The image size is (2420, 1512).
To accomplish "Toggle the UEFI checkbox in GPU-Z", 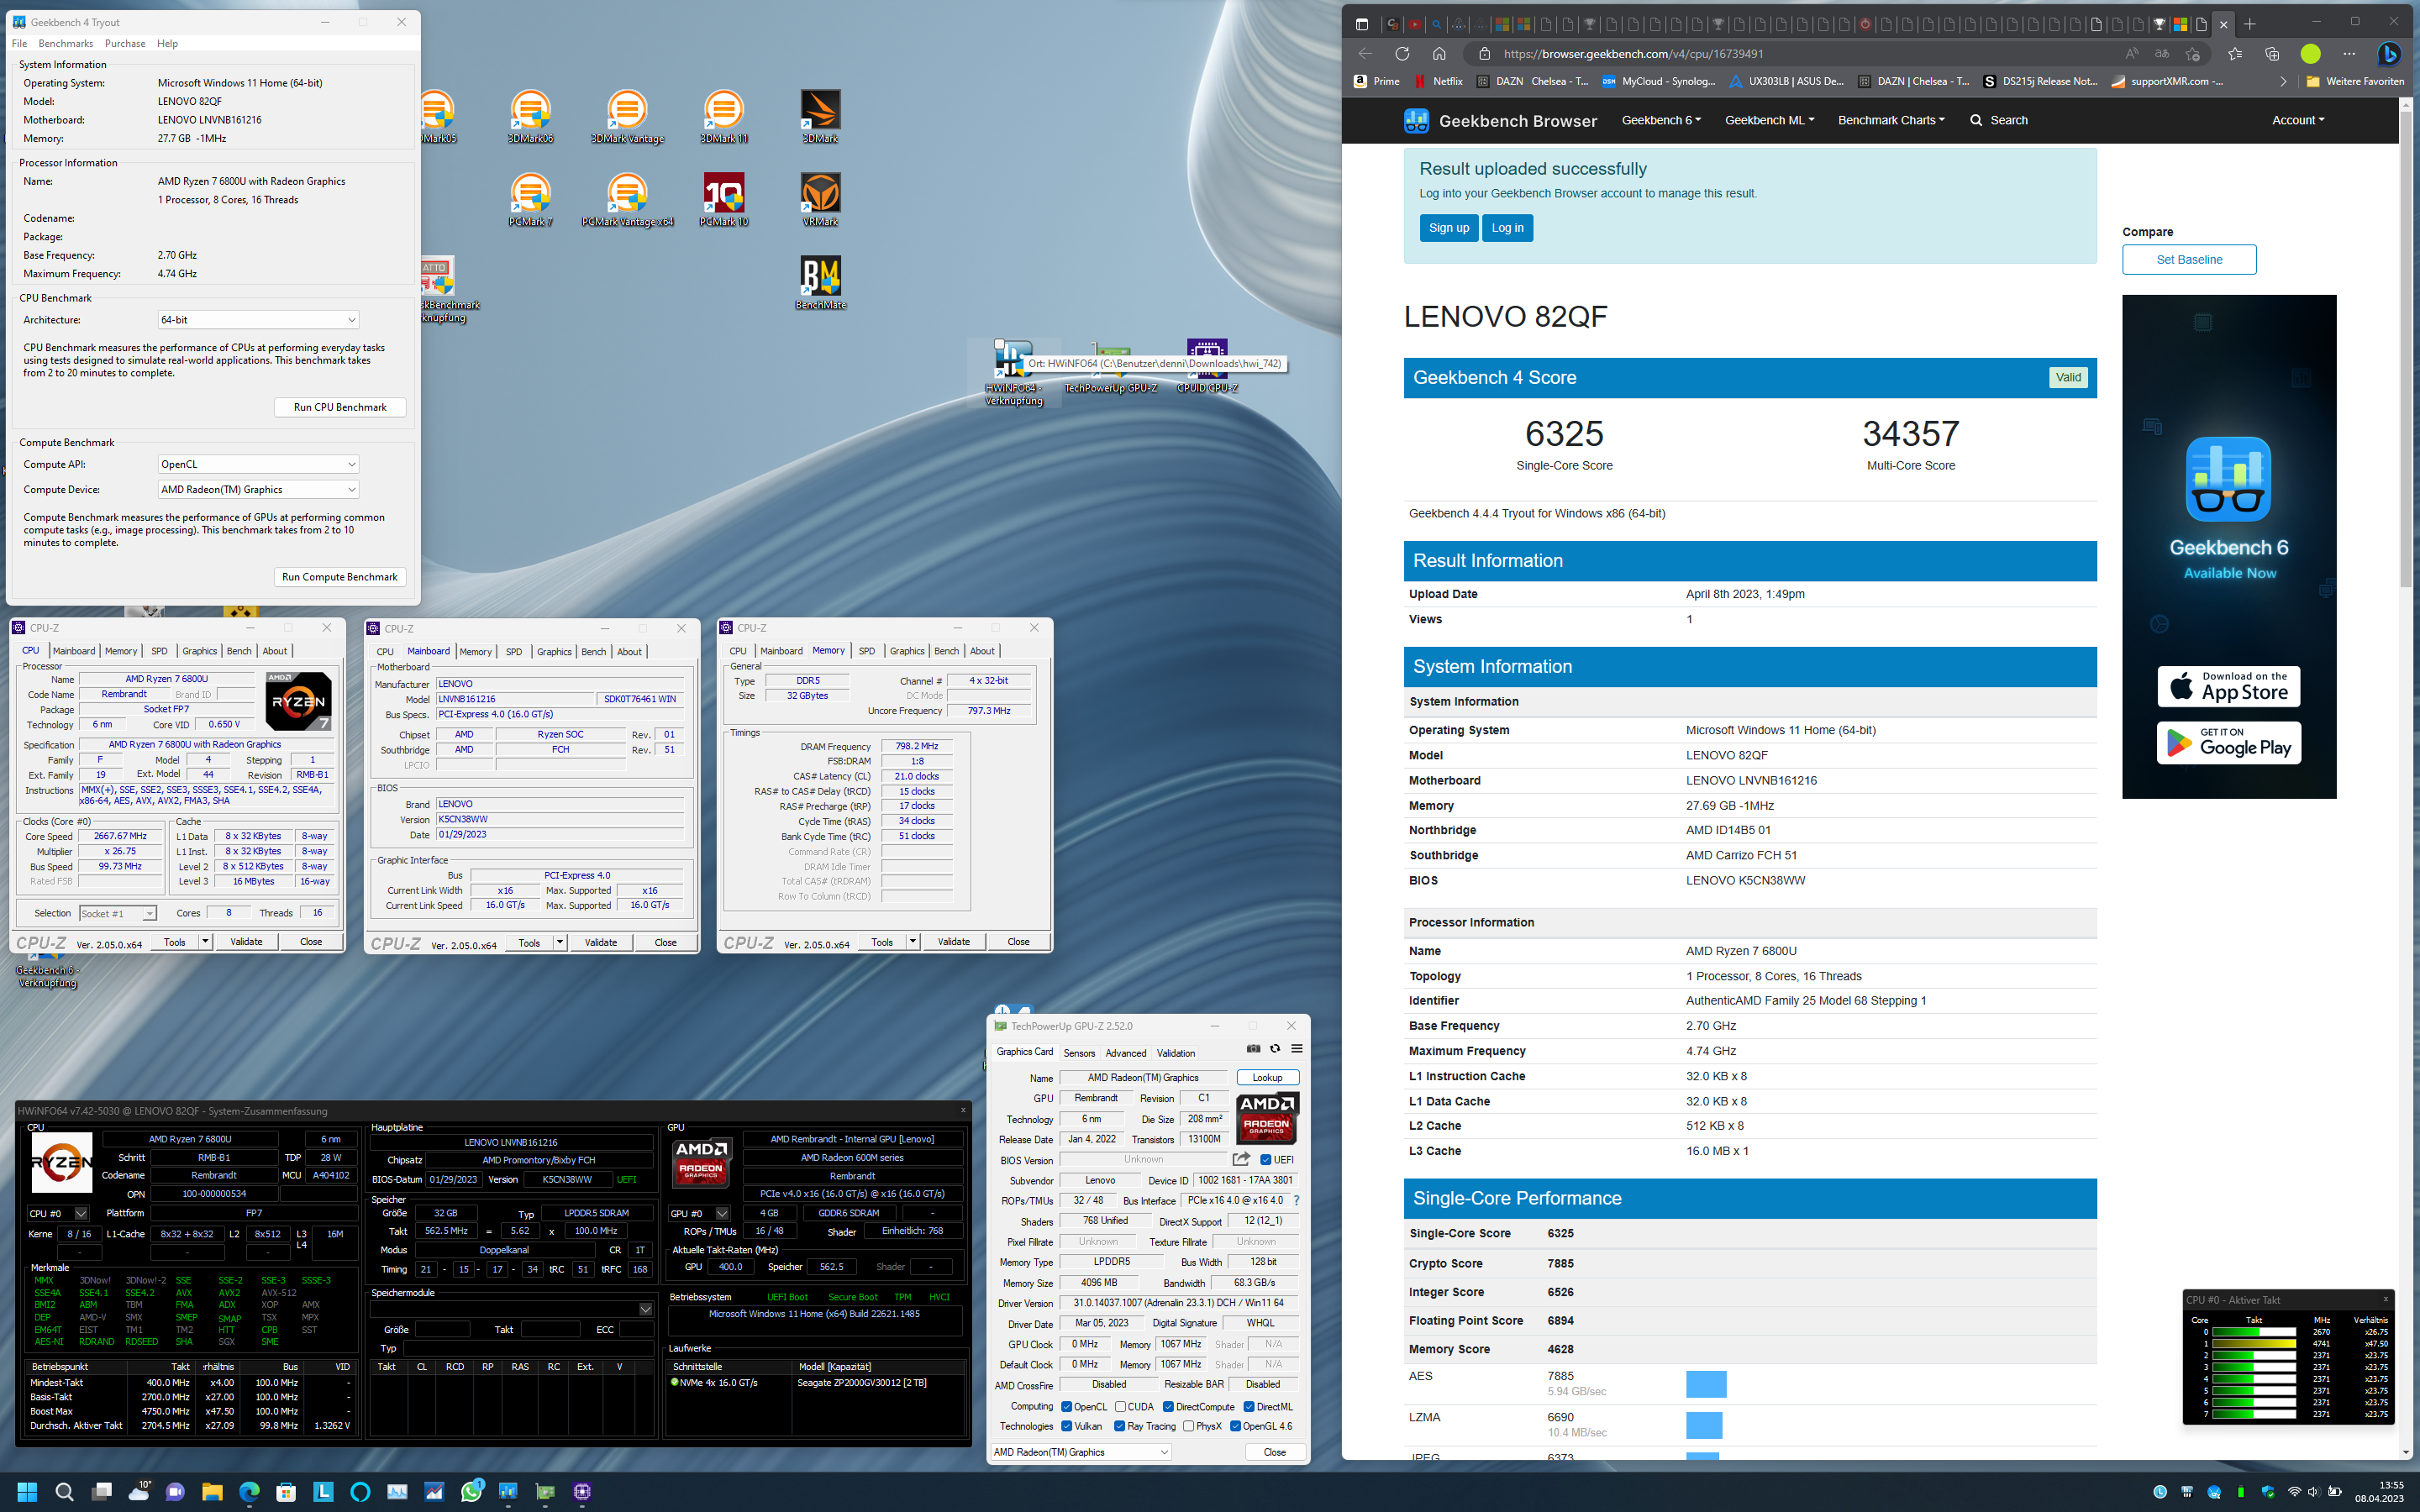I will pyautogui.click(x=1266, y=1160).
